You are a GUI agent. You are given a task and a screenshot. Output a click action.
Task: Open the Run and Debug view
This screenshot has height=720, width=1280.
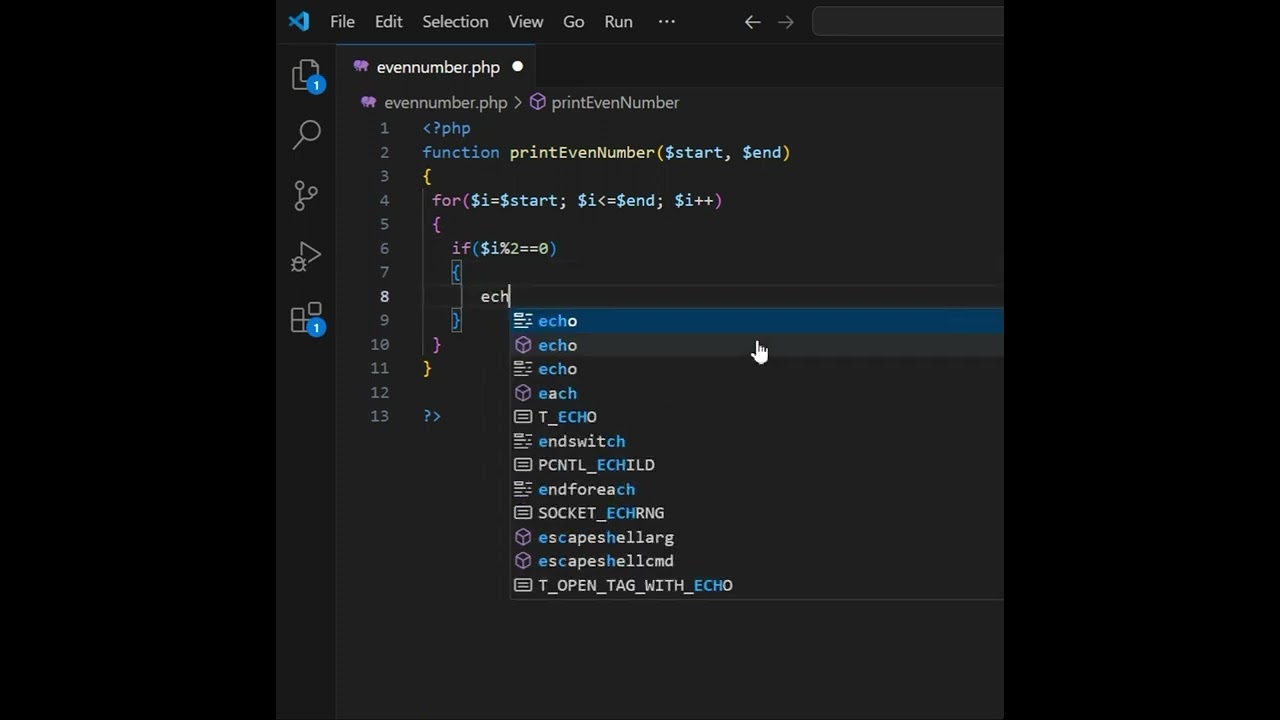[306, 257]
